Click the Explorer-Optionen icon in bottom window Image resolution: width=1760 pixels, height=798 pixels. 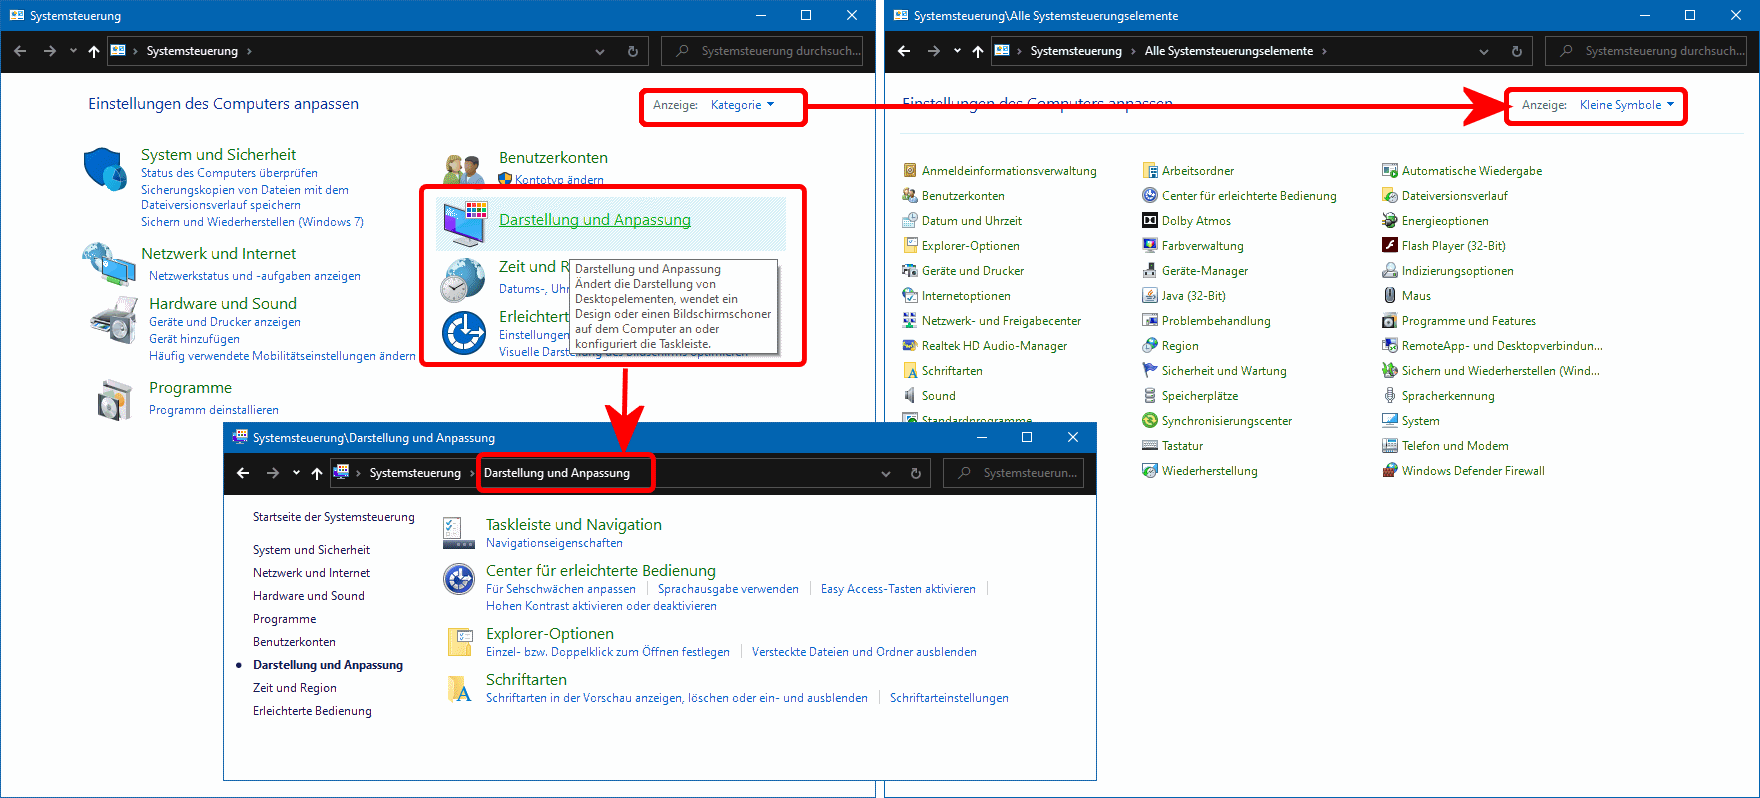point(459,642)
